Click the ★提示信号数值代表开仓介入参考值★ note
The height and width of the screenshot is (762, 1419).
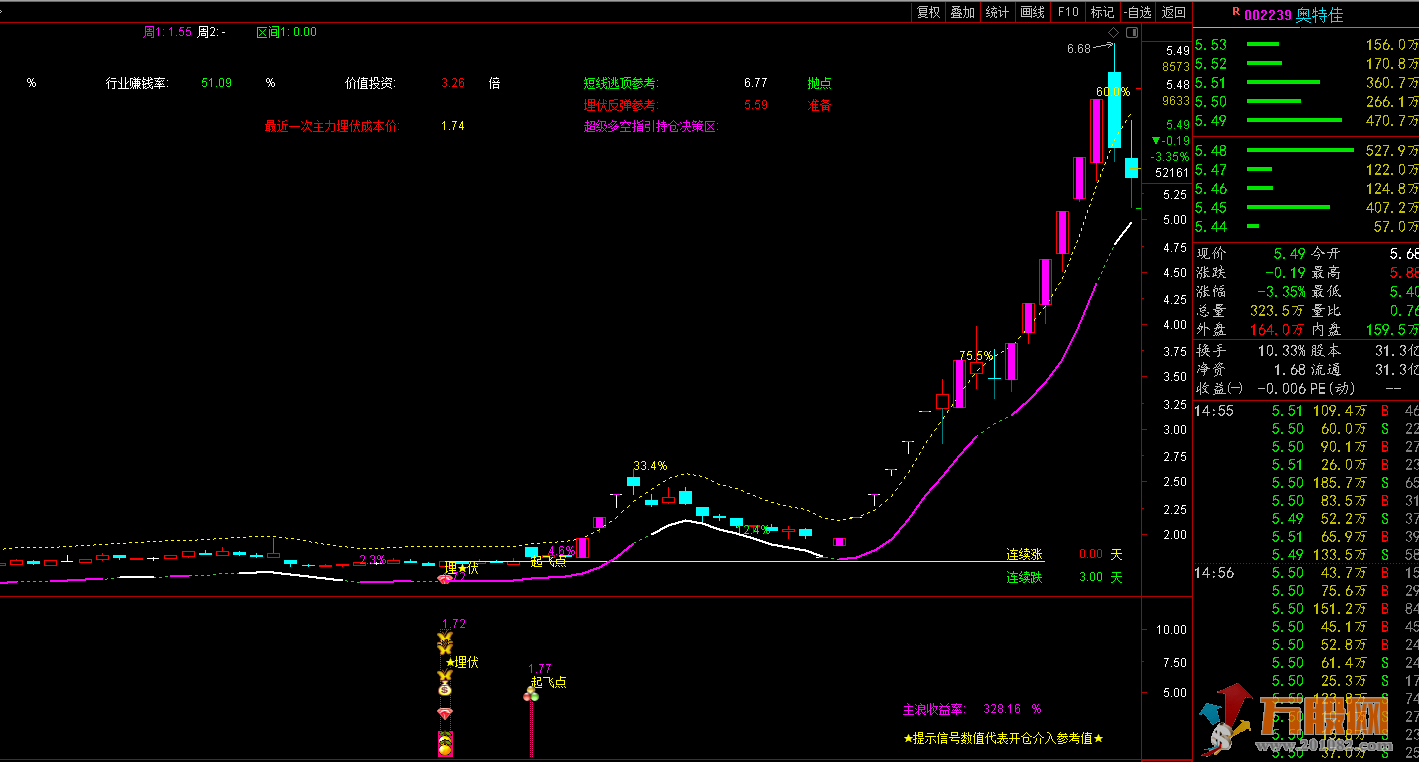tap(1003, 739)
